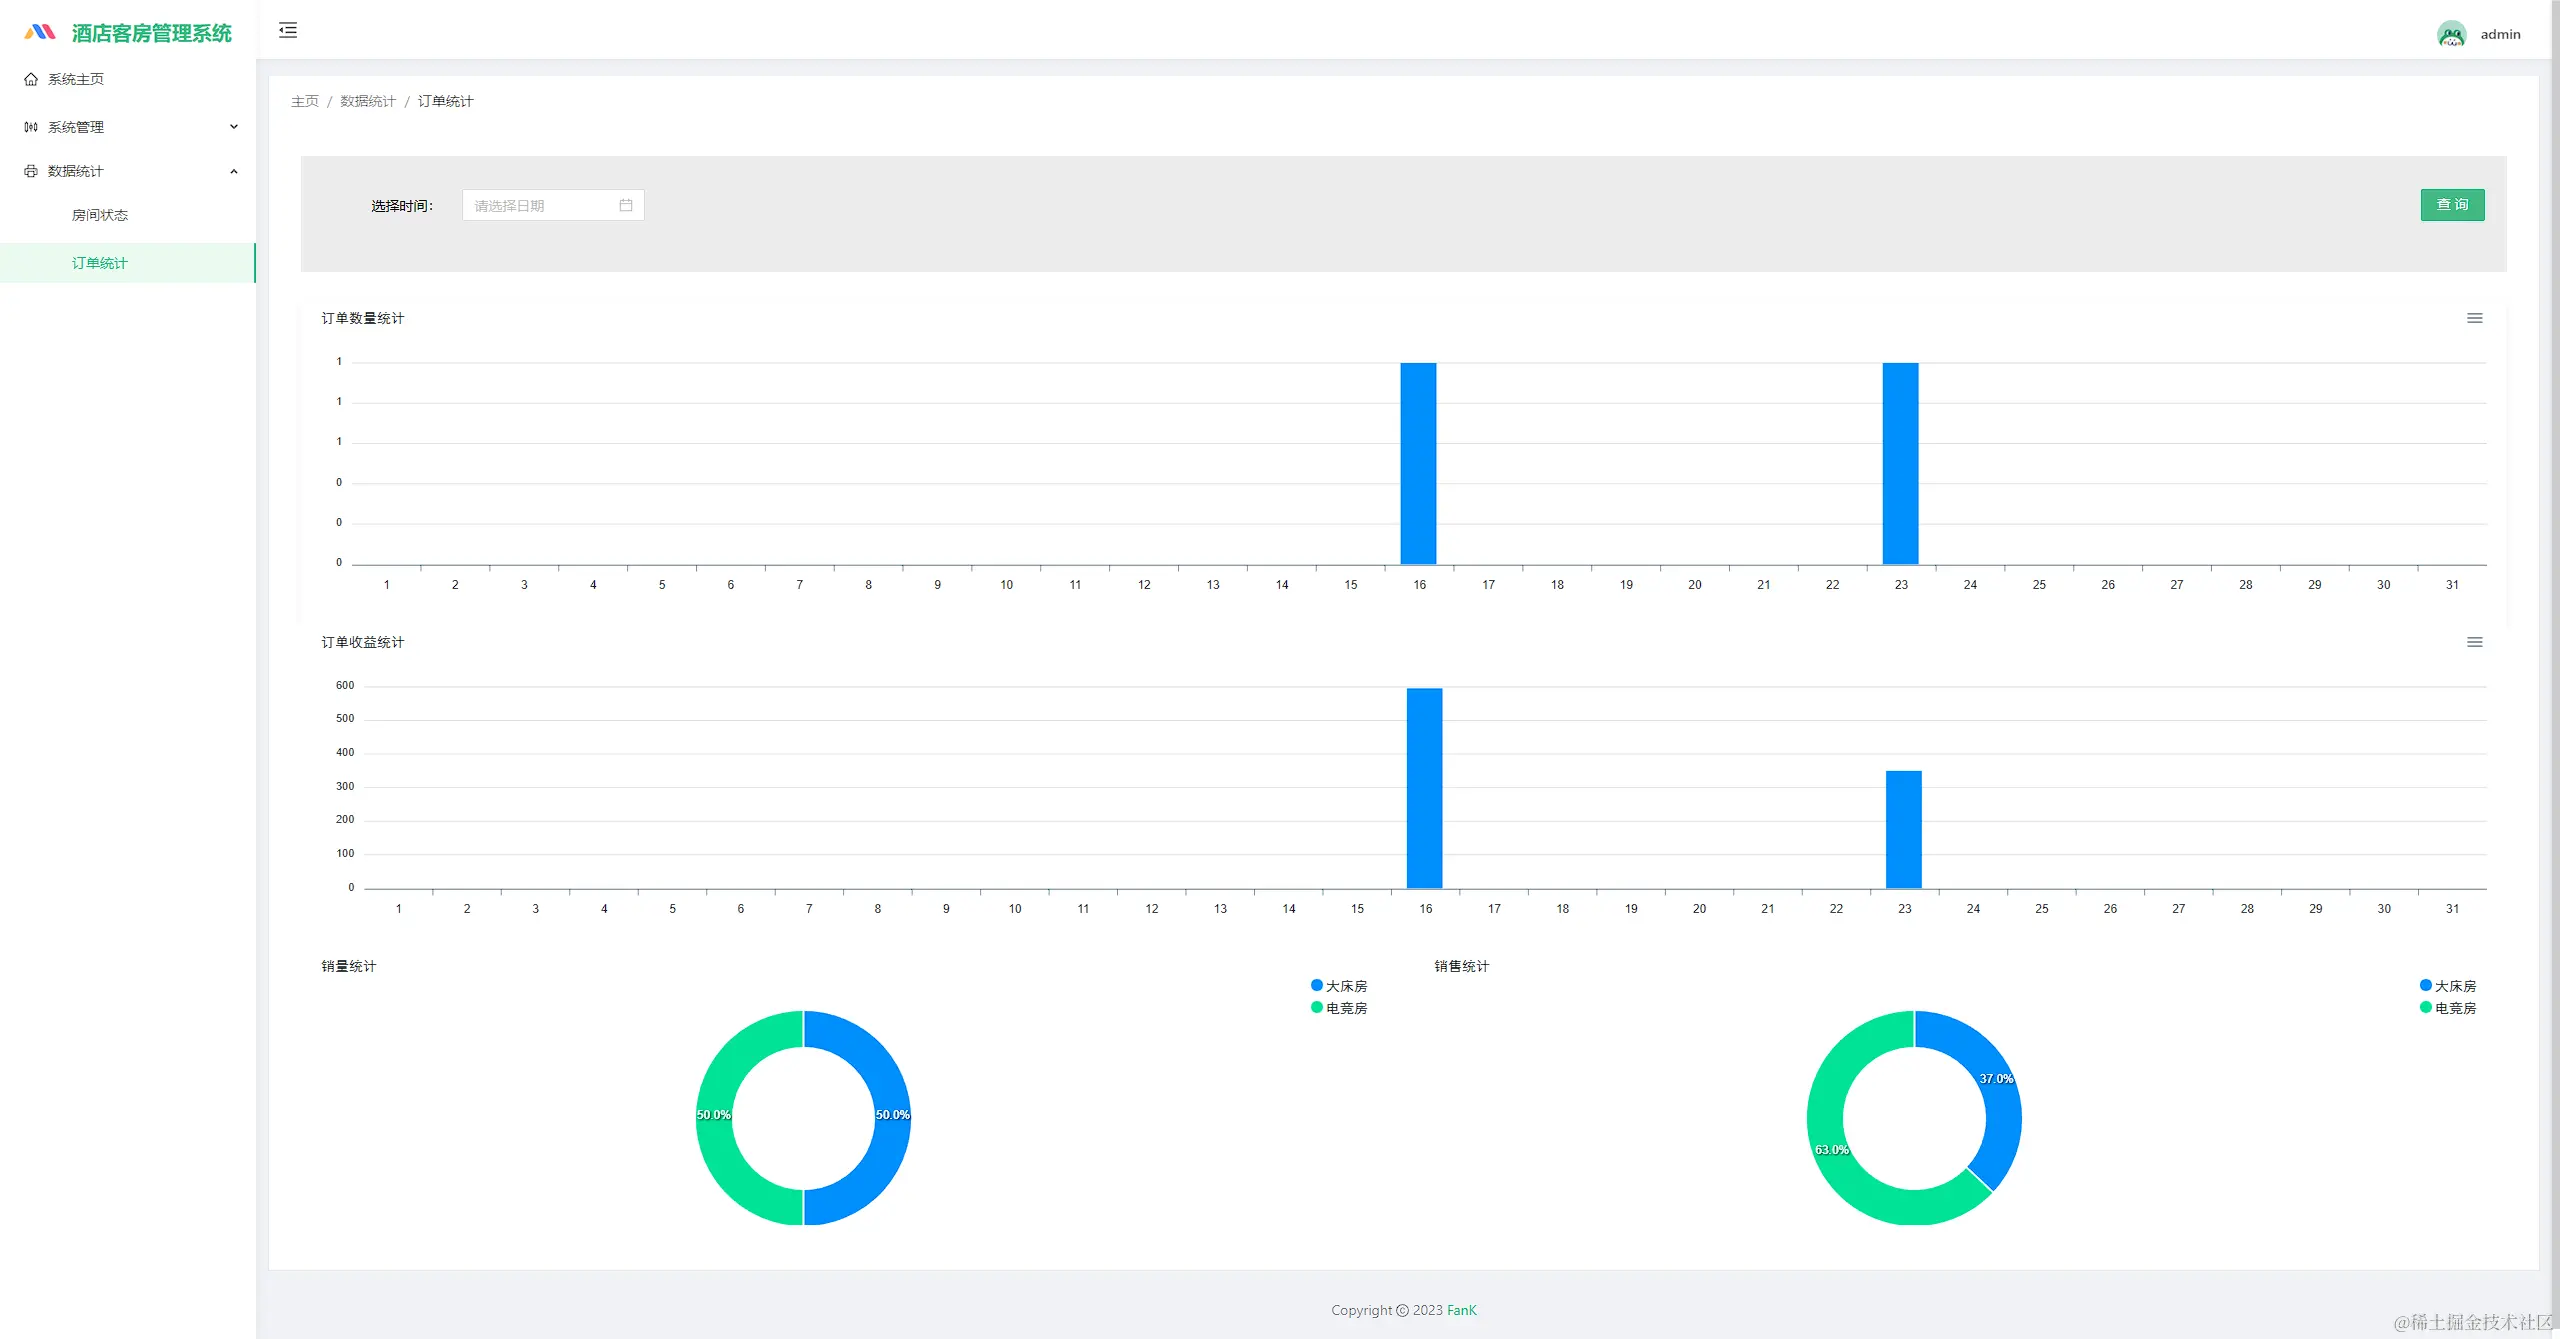2560x1339 pixels.
Task: Open order revenue chart hamburger menu
Action: pyautogui.click(x=2474, y=642)
